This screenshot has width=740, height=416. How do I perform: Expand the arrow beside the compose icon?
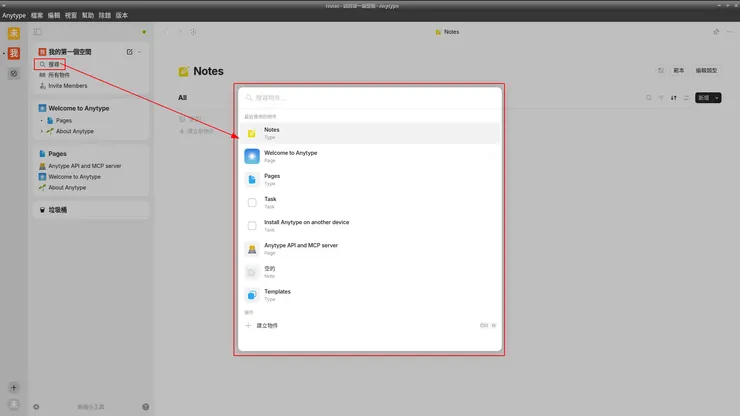click(139, 52)
